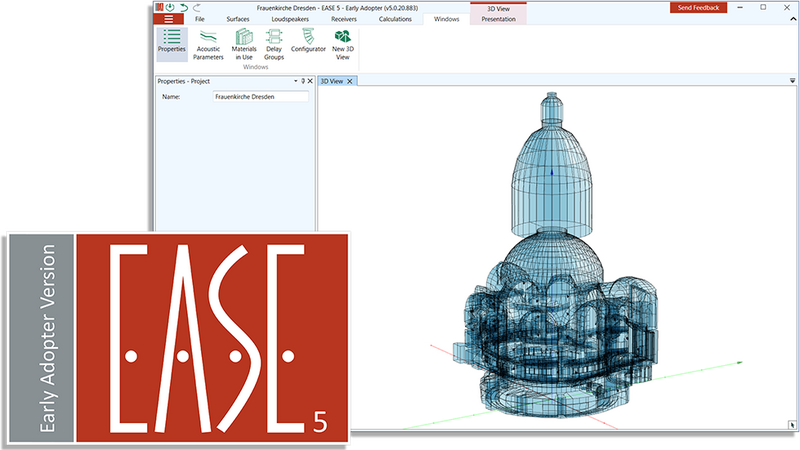Image resolution: width=800 pixels, height=450 pixels.
Task: Collapse the ribbon with the chevron
Action: point(793,19)
